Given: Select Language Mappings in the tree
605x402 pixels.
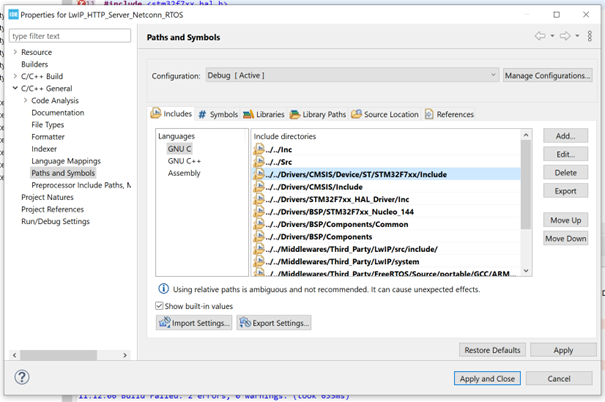Looking at the screenshot, I should pyautogui.click(x=66, y=160).
